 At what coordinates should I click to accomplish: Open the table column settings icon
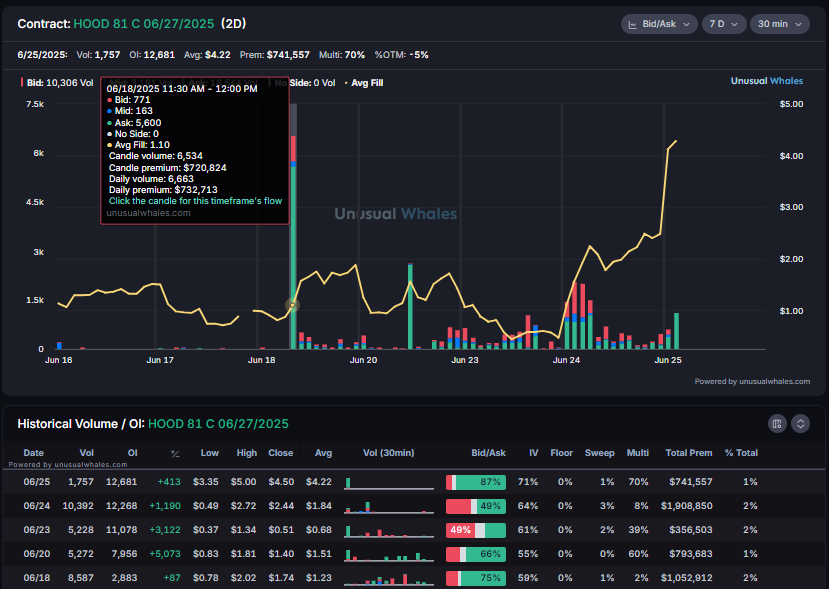click(777, 424)
